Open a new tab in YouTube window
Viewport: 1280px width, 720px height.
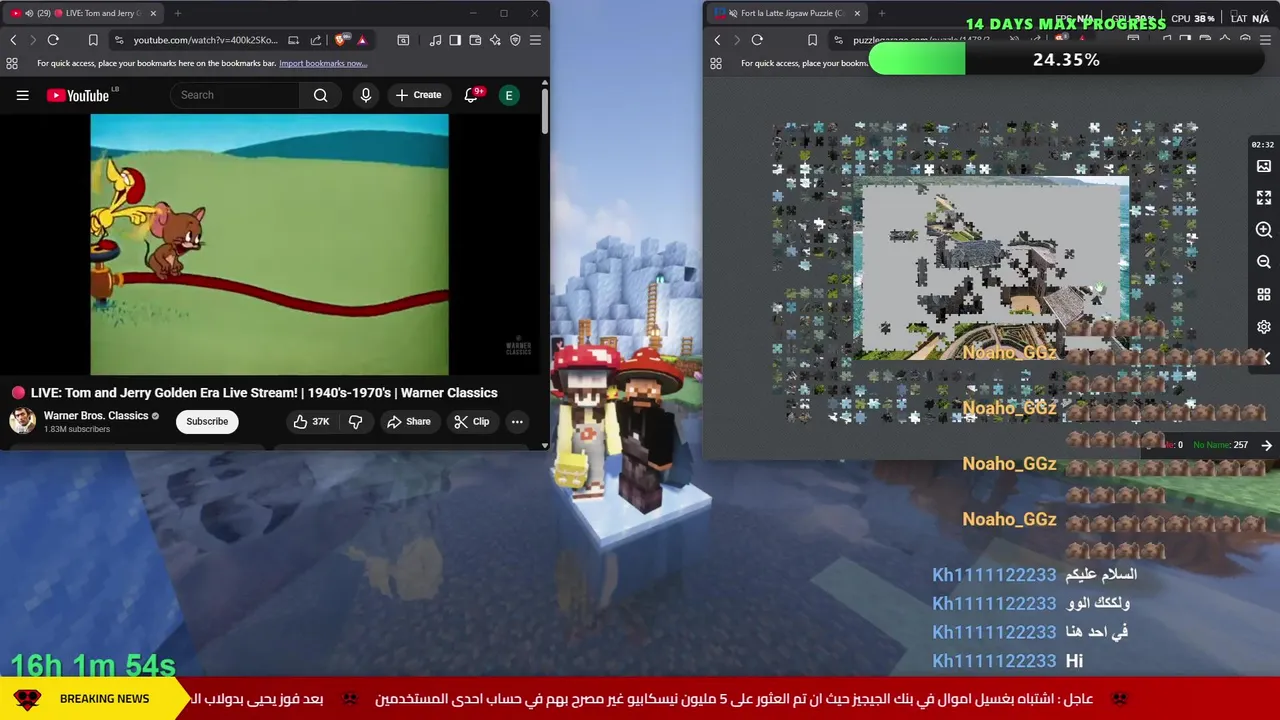(x=178, y=13)
